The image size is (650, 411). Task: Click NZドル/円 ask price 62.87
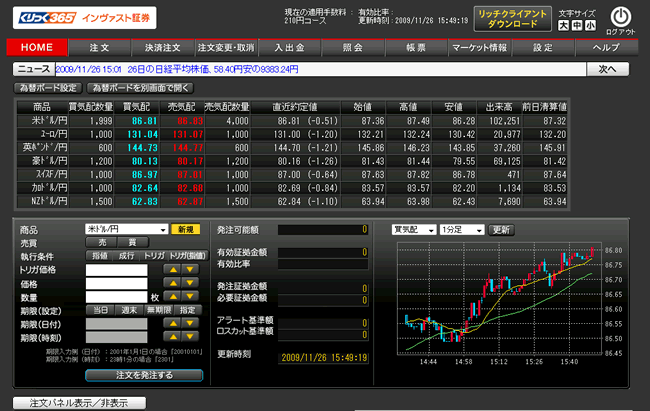190,201
